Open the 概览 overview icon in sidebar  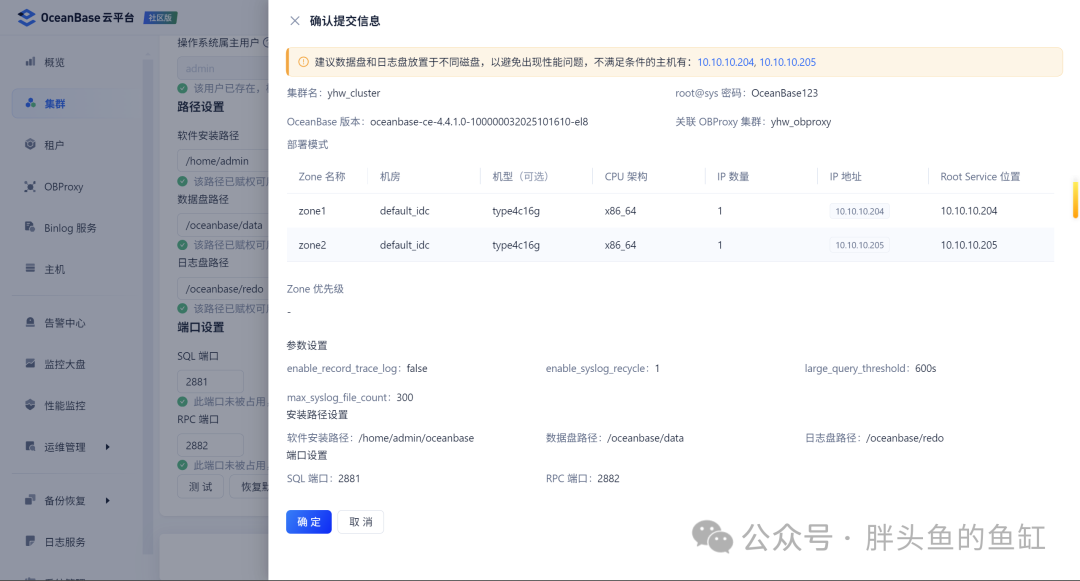coord(30,62)
